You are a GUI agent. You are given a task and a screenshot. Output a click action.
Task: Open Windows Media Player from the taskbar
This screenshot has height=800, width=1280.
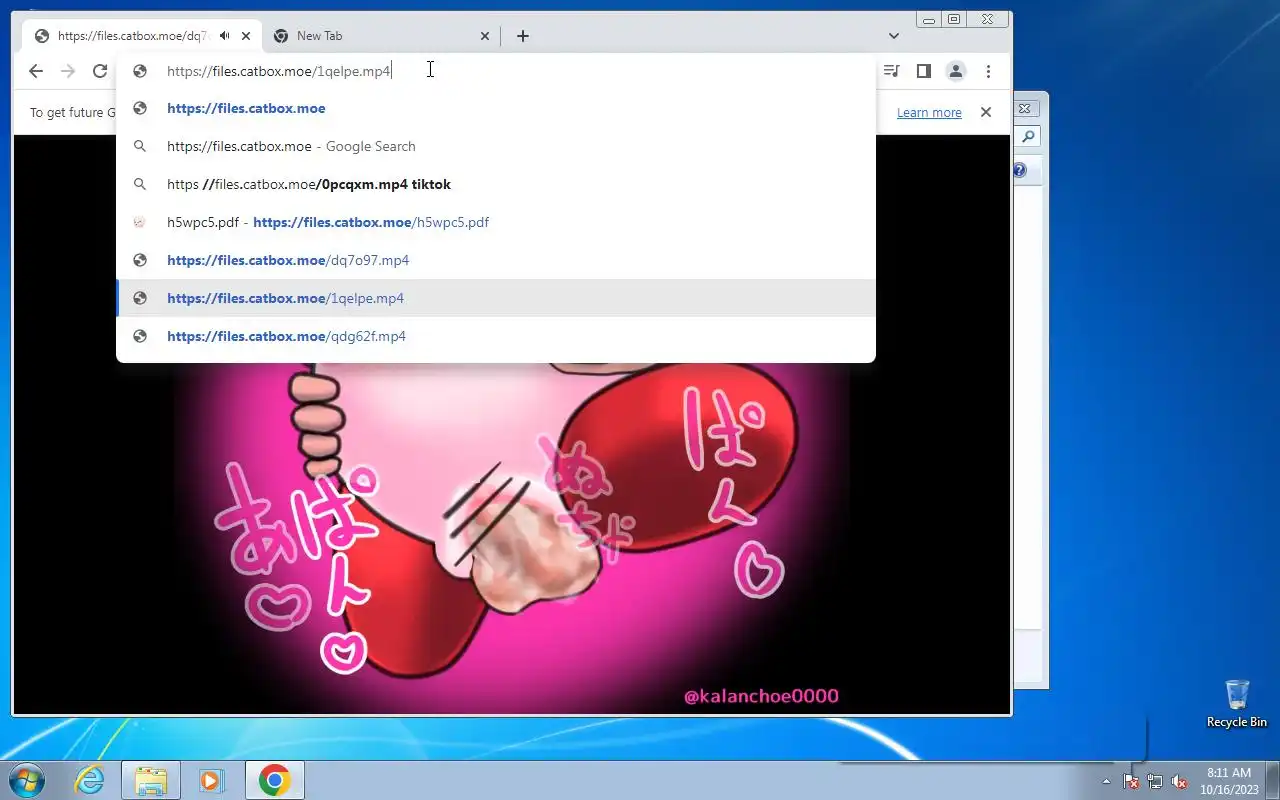click(x=212, y=780)
